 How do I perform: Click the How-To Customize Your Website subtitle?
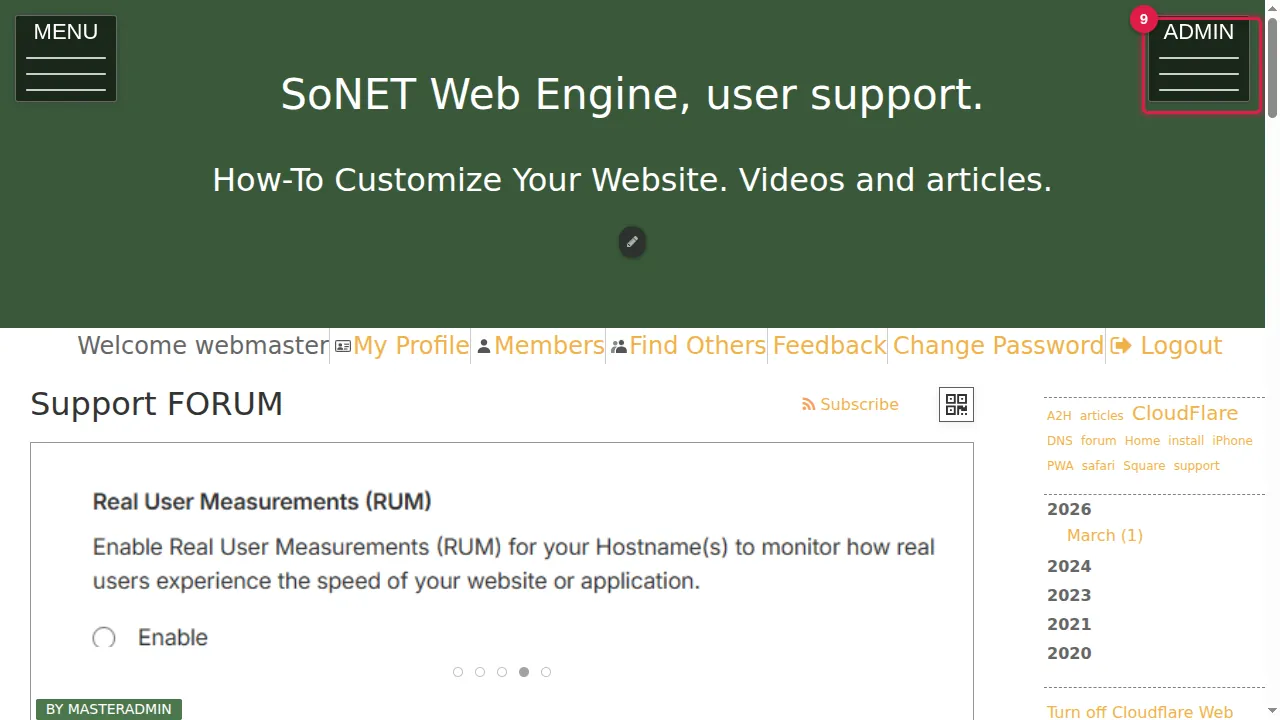[x=632, y=180]
